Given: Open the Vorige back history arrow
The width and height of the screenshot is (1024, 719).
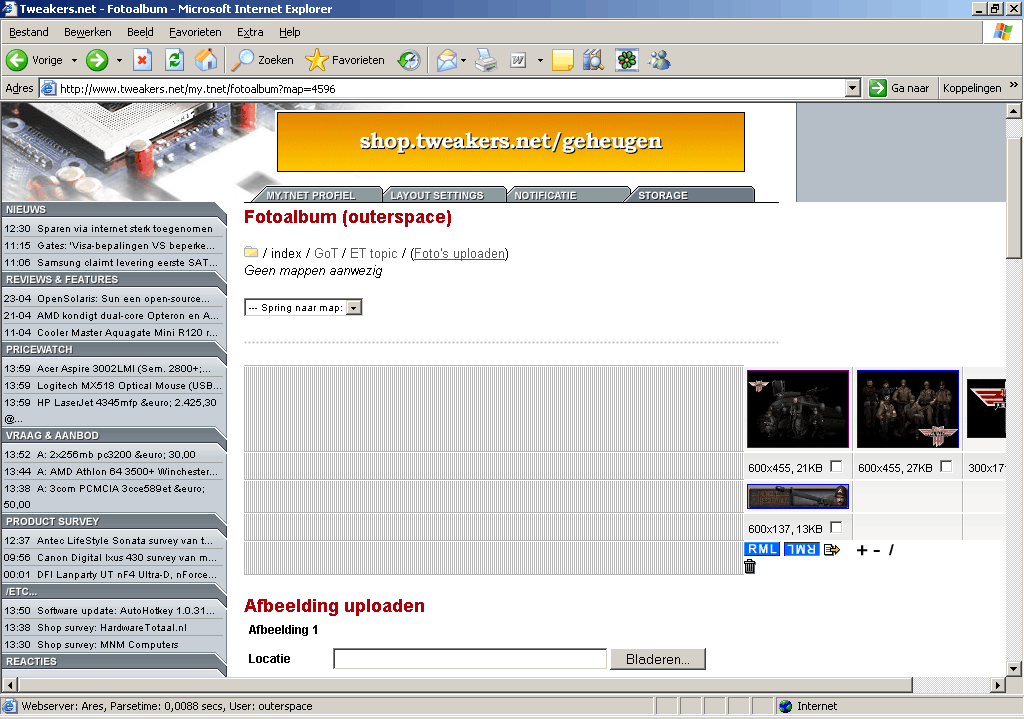Looking at the screenshot, I should coord(74,60).
